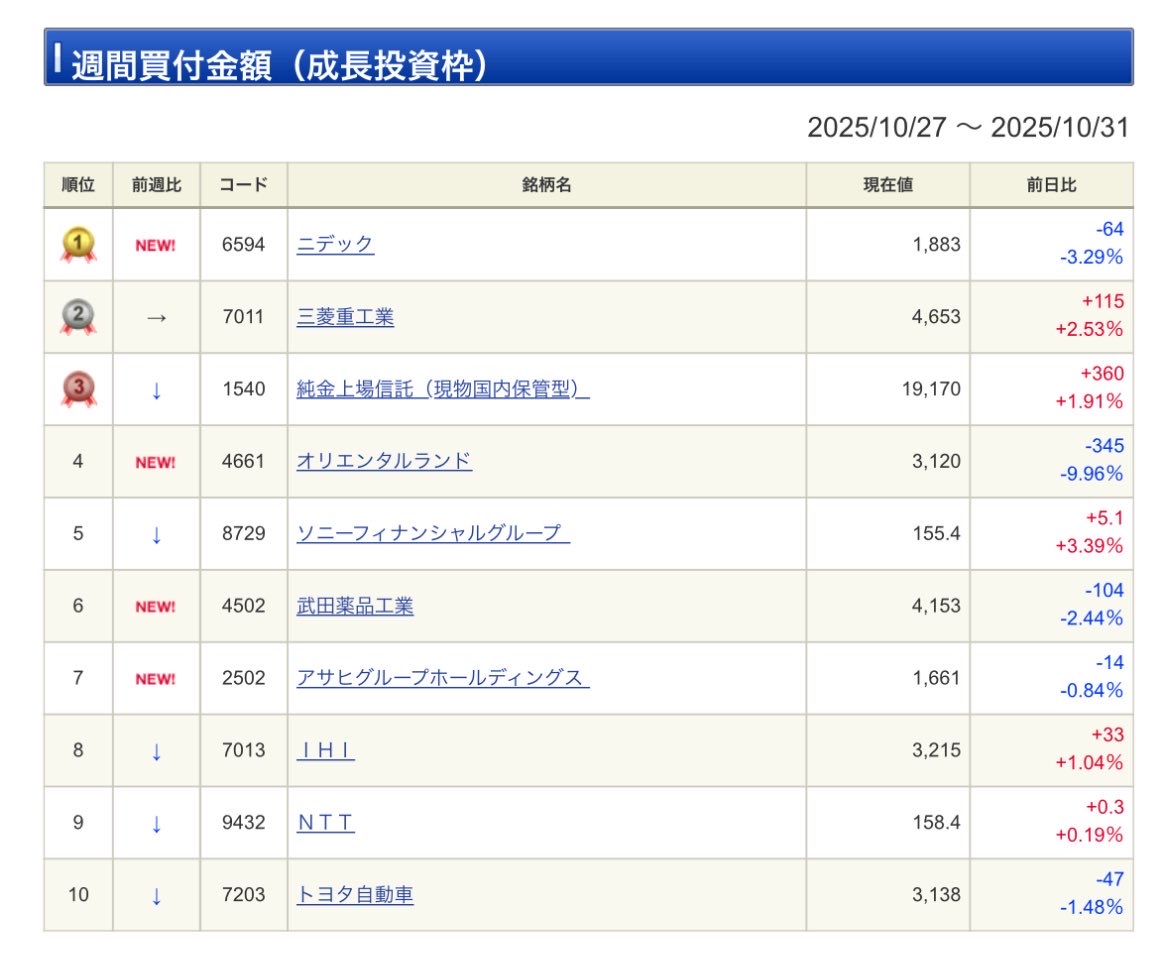This screenshot has height=958, width=1170.
Task: Click the down arrow beside code 1540
Action: (155, 390)
